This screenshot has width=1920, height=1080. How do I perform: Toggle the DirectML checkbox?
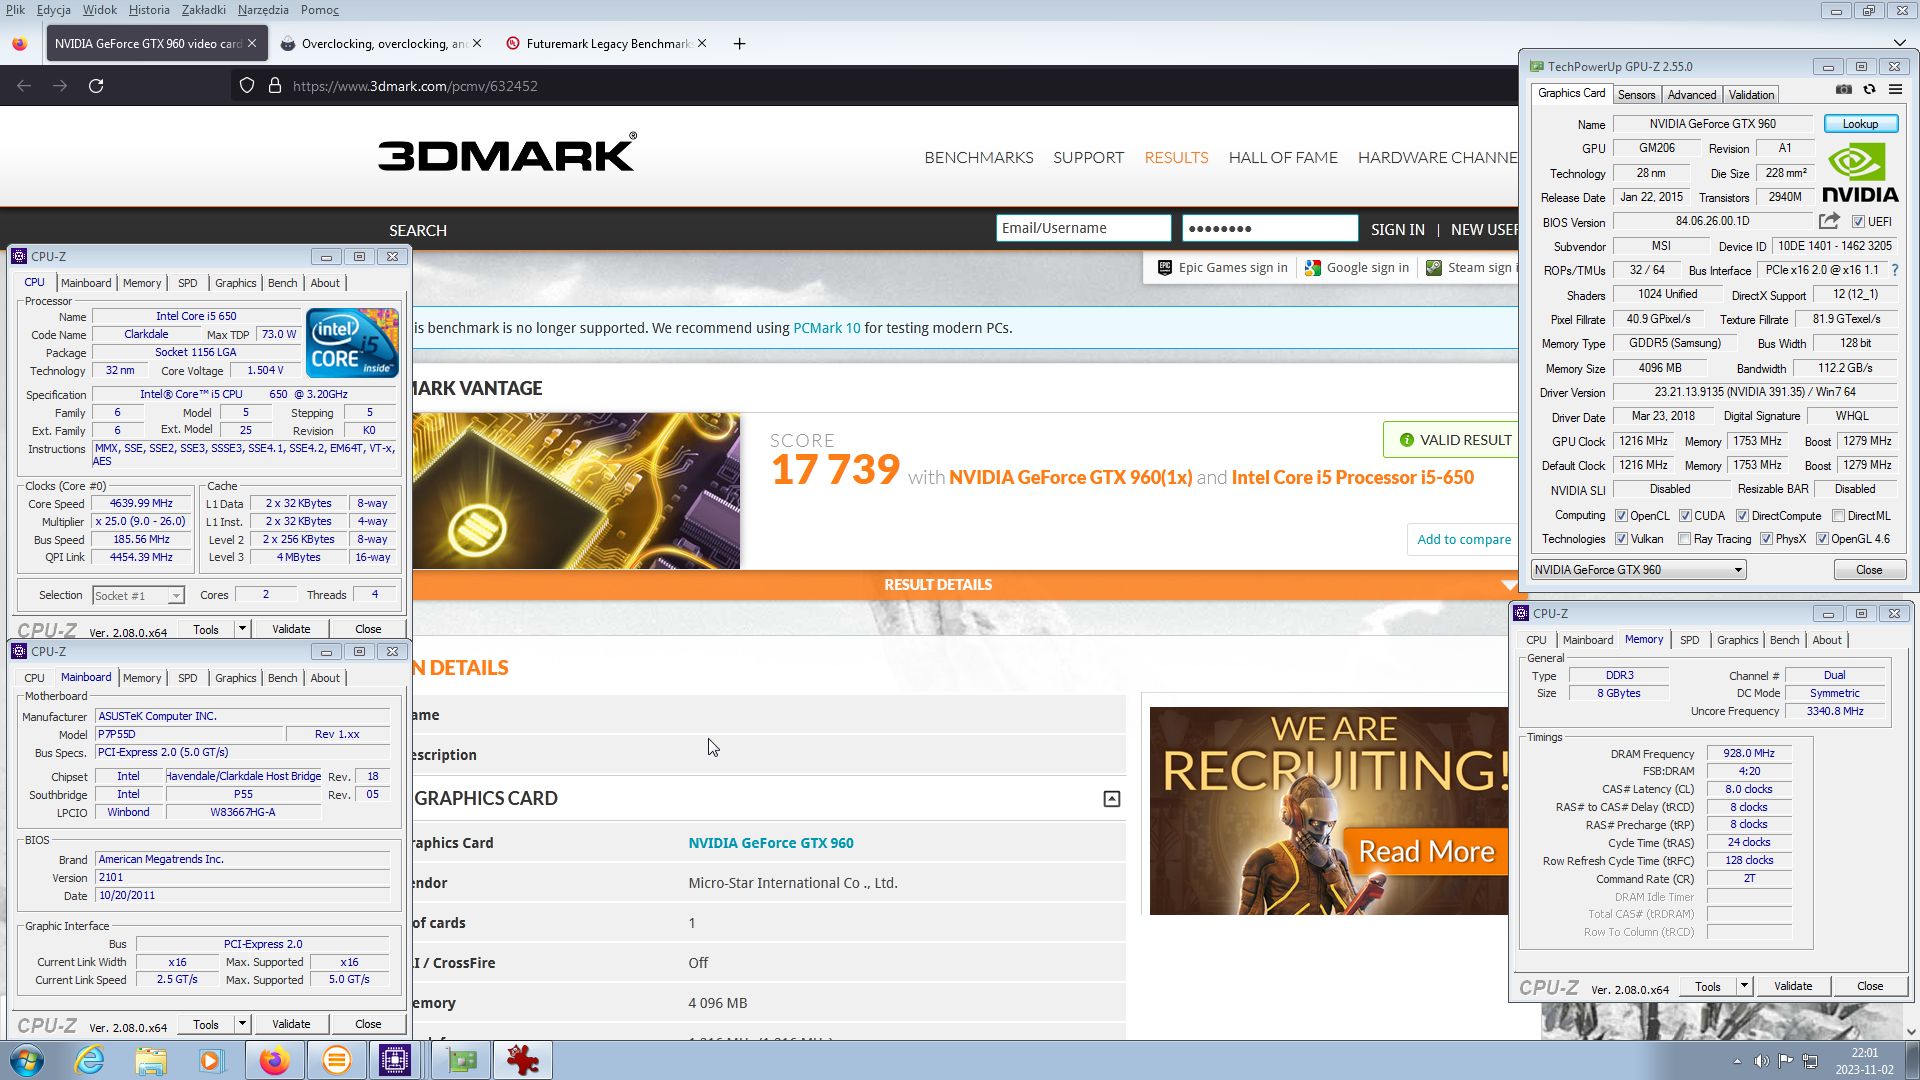pos(1838,516)
